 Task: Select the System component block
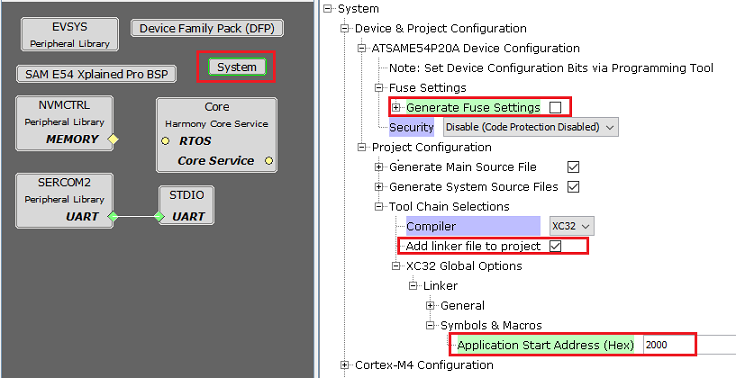[x=237, y=67]
